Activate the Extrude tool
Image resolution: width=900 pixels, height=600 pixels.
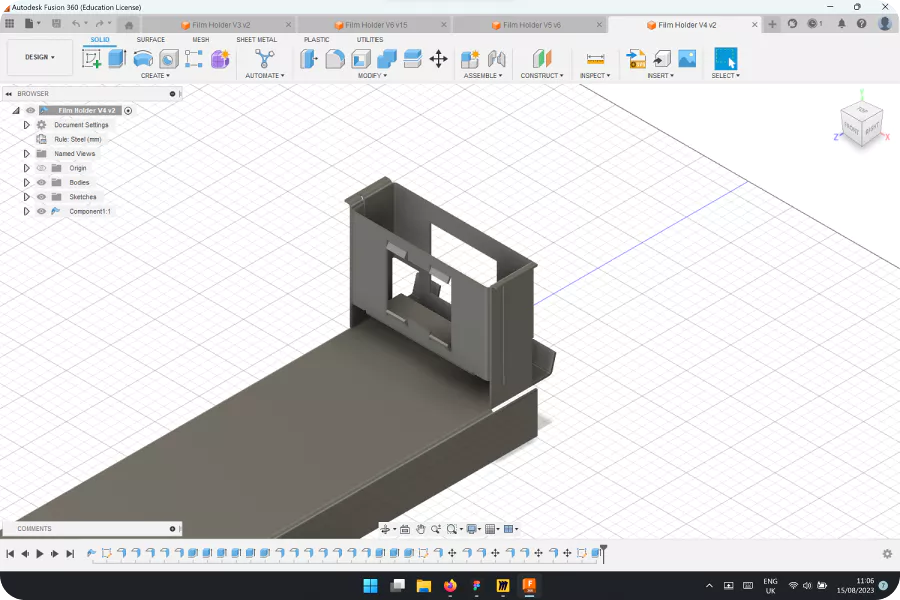point(117,59)
